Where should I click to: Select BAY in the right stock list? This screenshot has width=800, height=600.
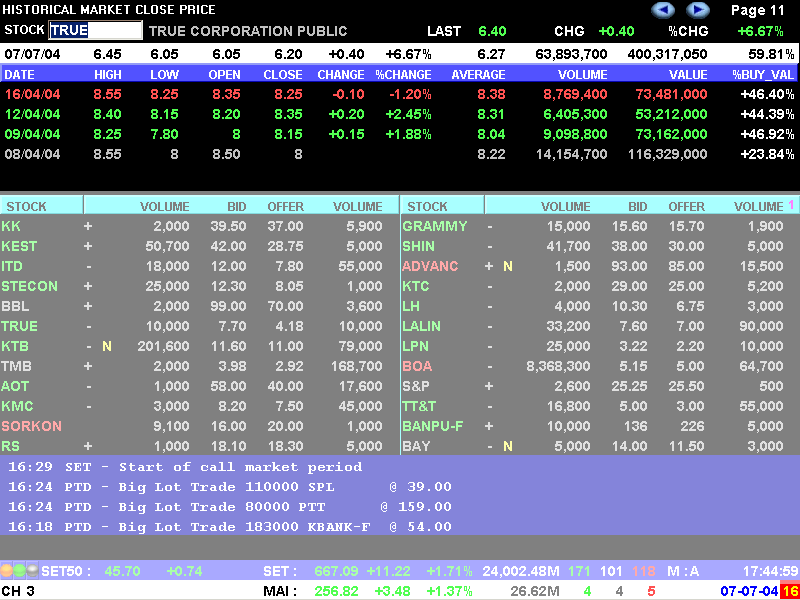point(416,446)
